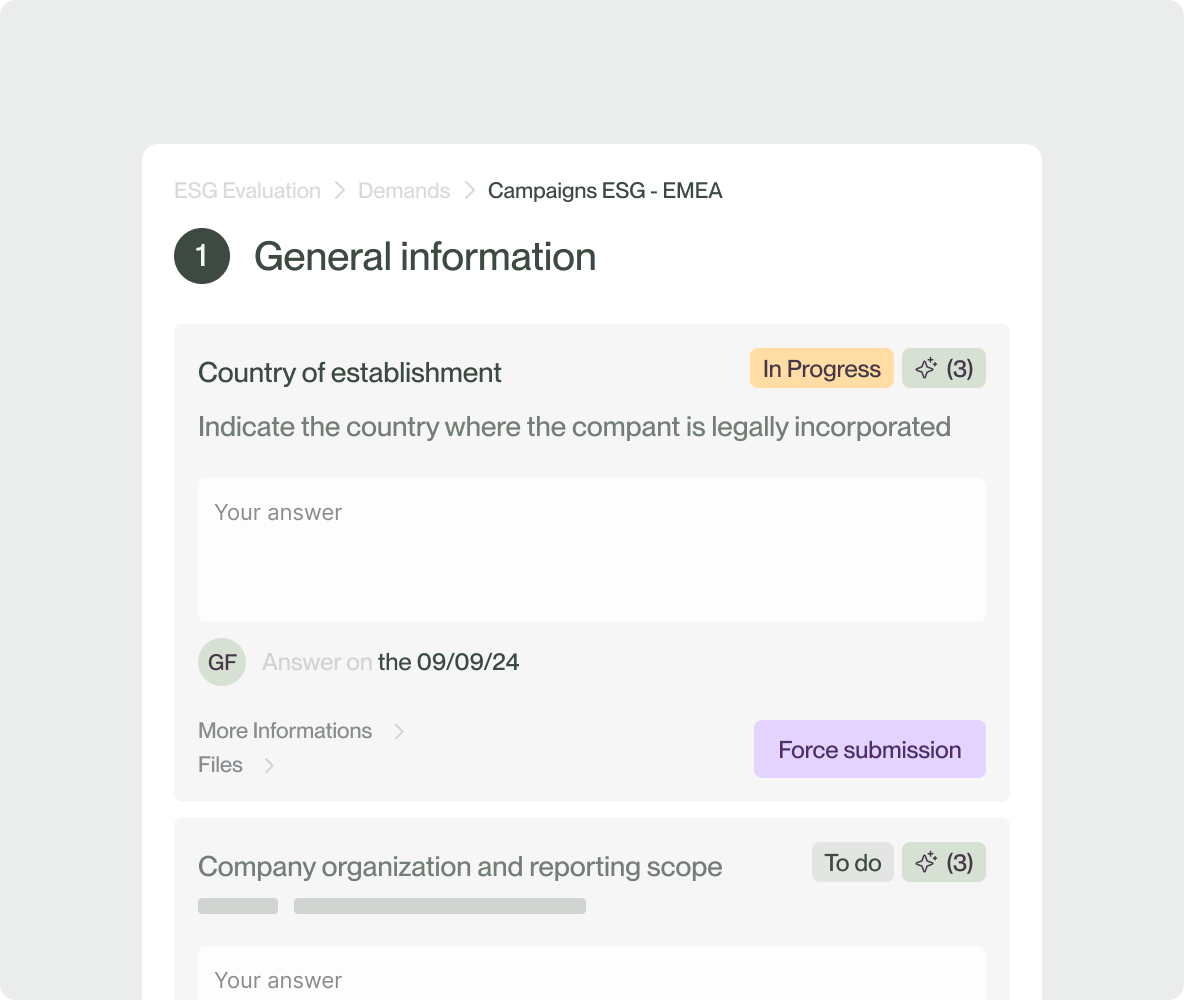This screenshot has width=1184, height=1000.
Task: Expand More Informations chevron
Action: pyautogui.click(x=399, y=731)
